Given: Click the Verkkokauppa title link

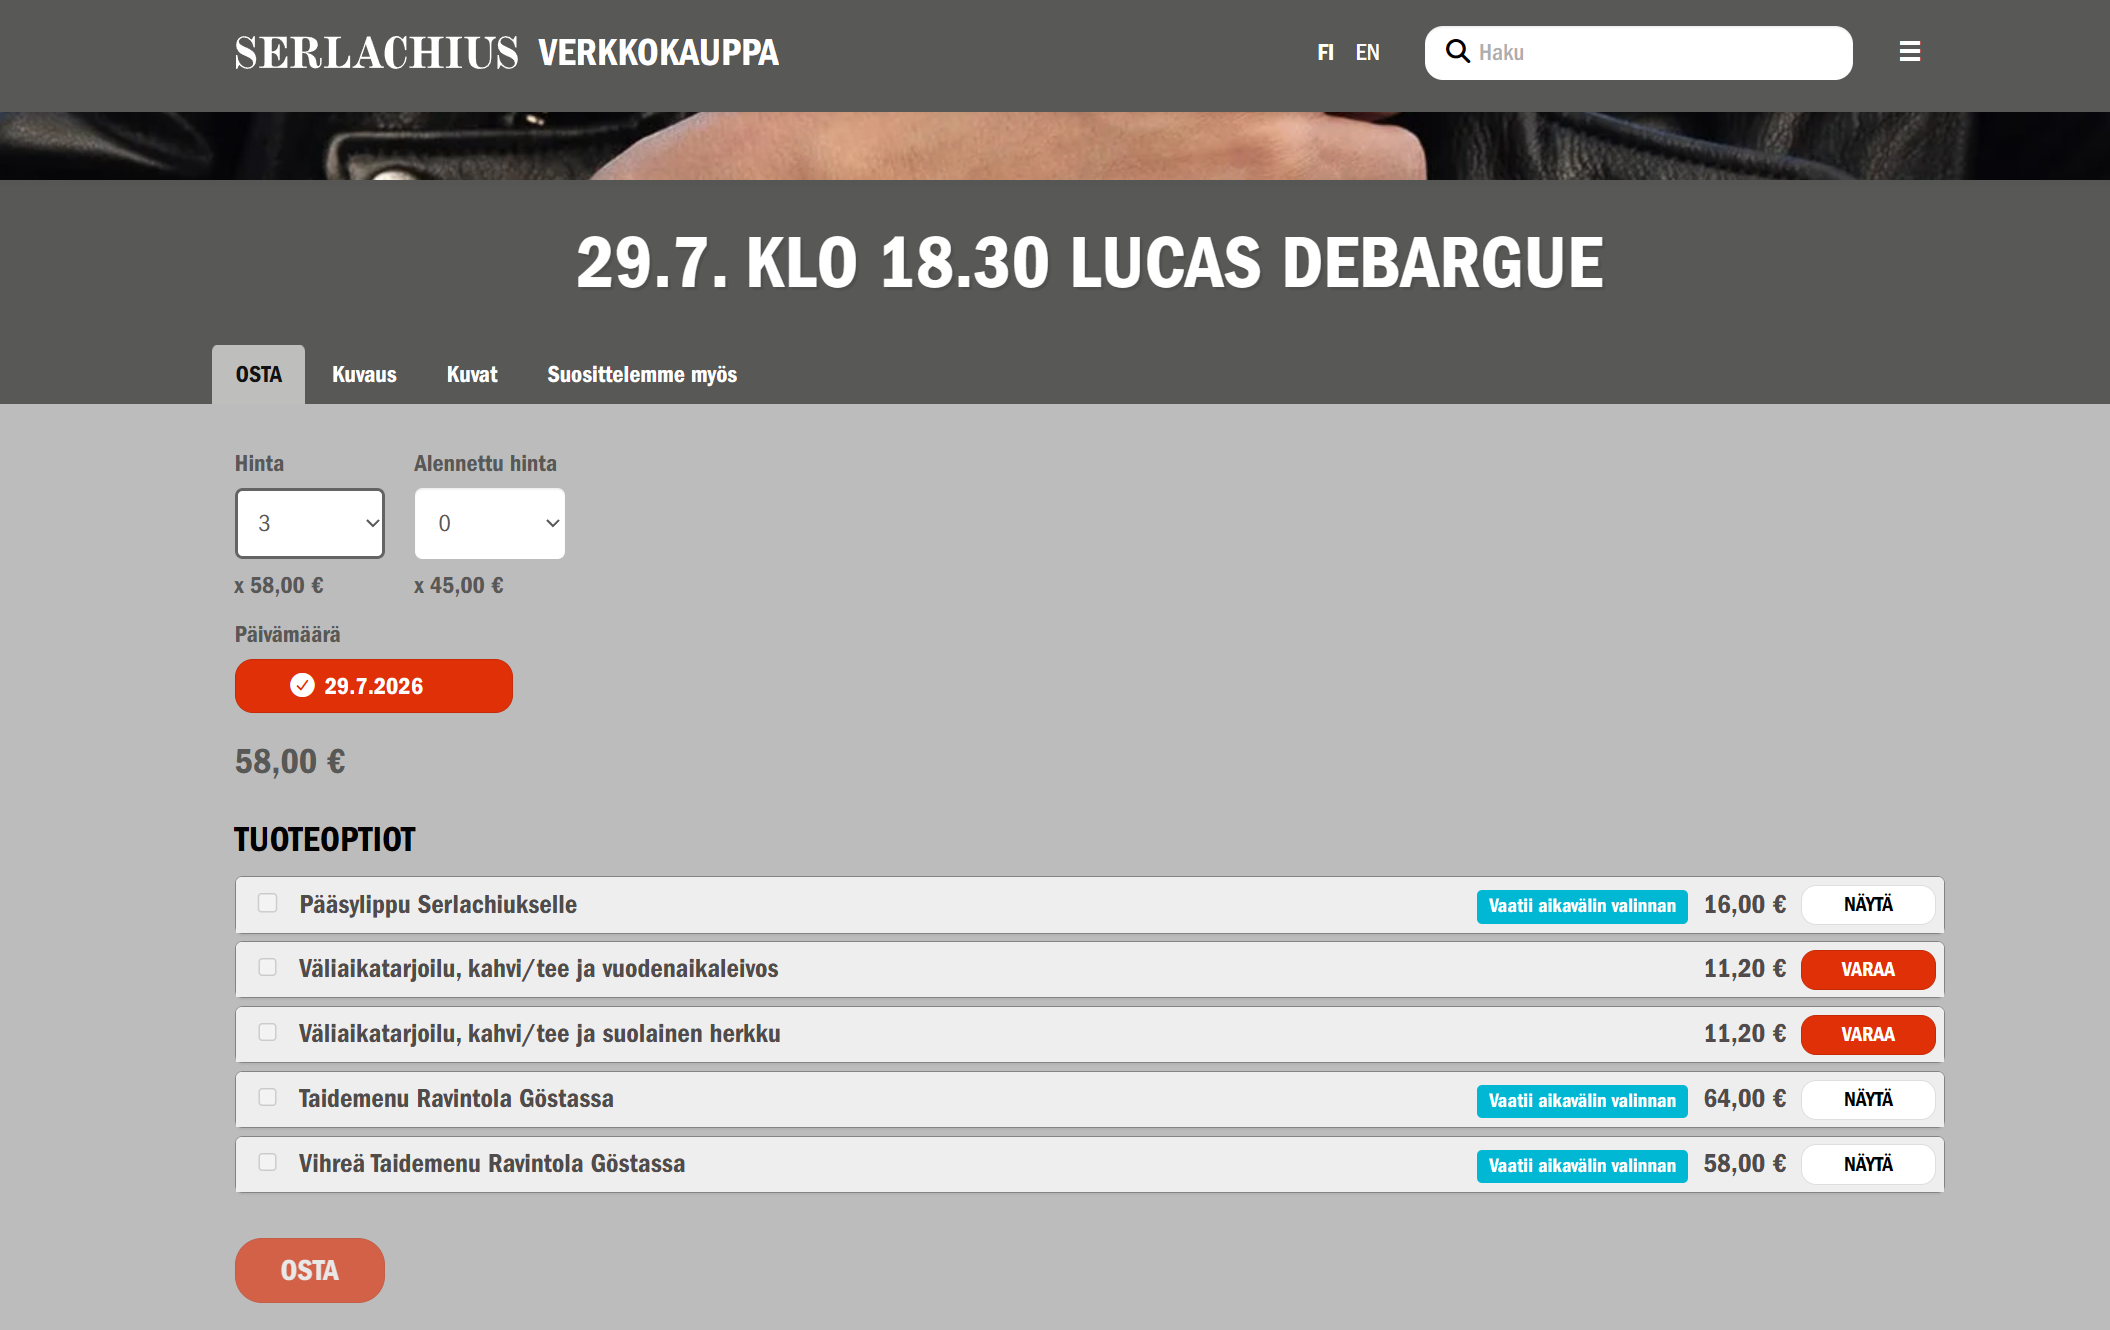Looking at the screenshot, I should (658, 53).
